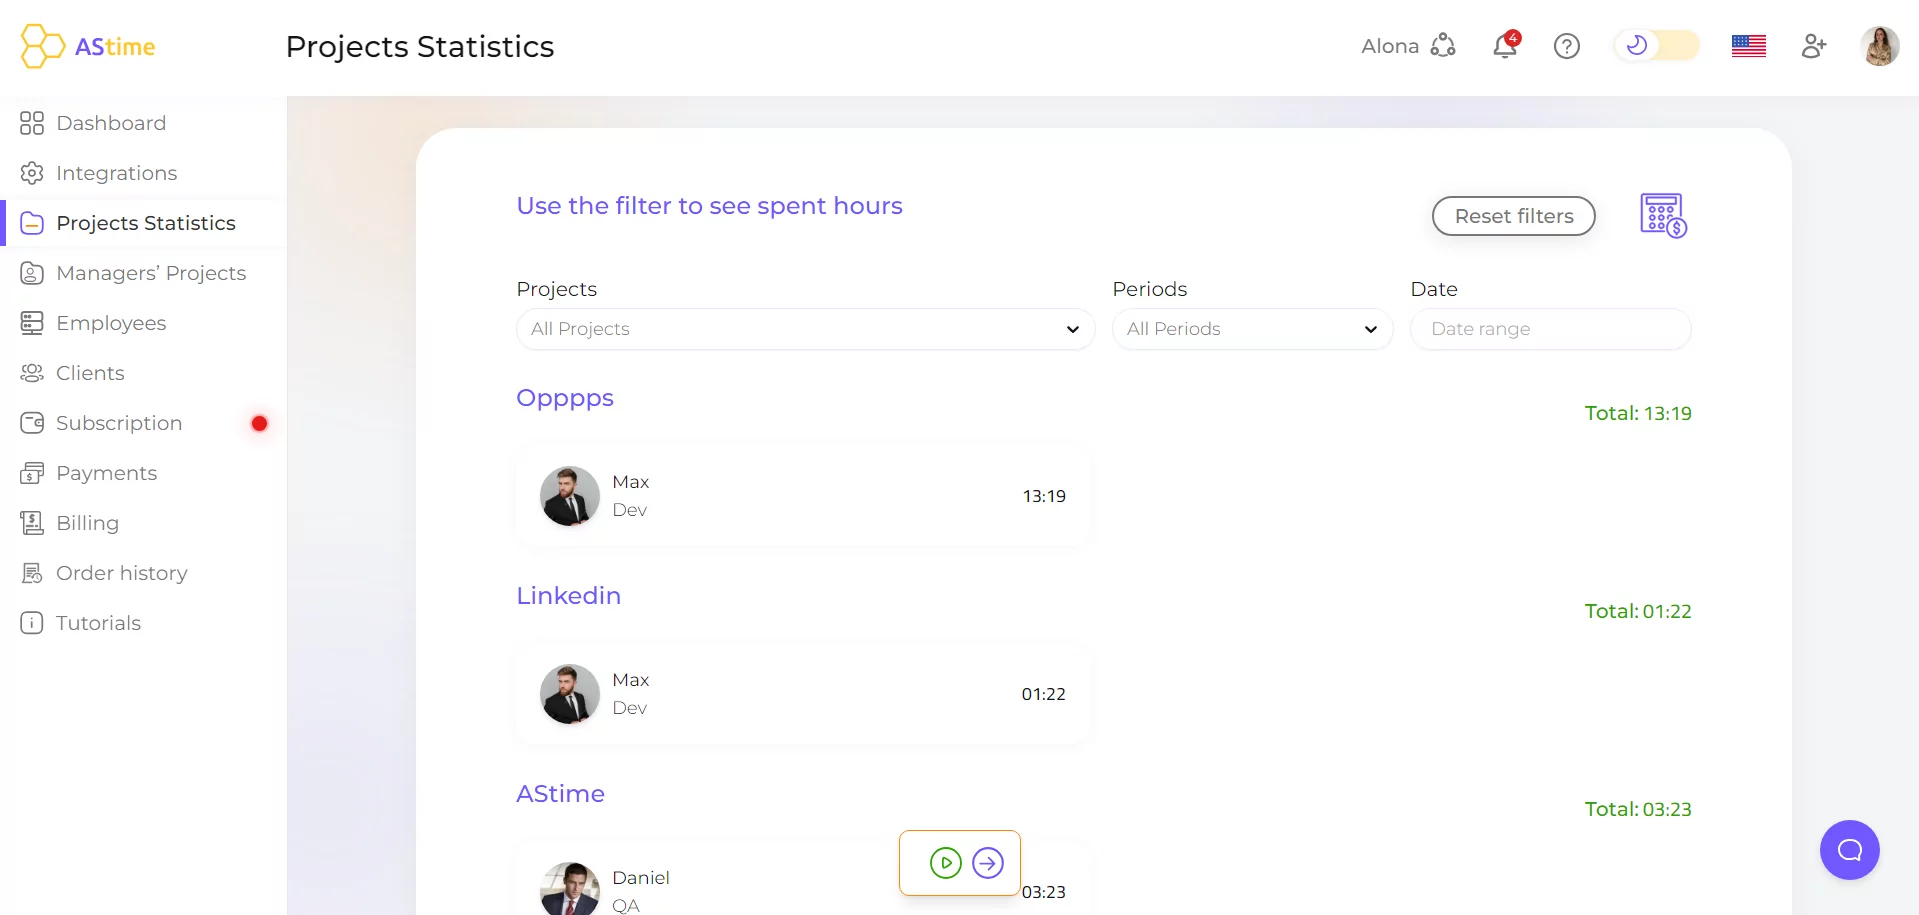
Task: Click the add user icon
Action: (x=1813, y=46)
